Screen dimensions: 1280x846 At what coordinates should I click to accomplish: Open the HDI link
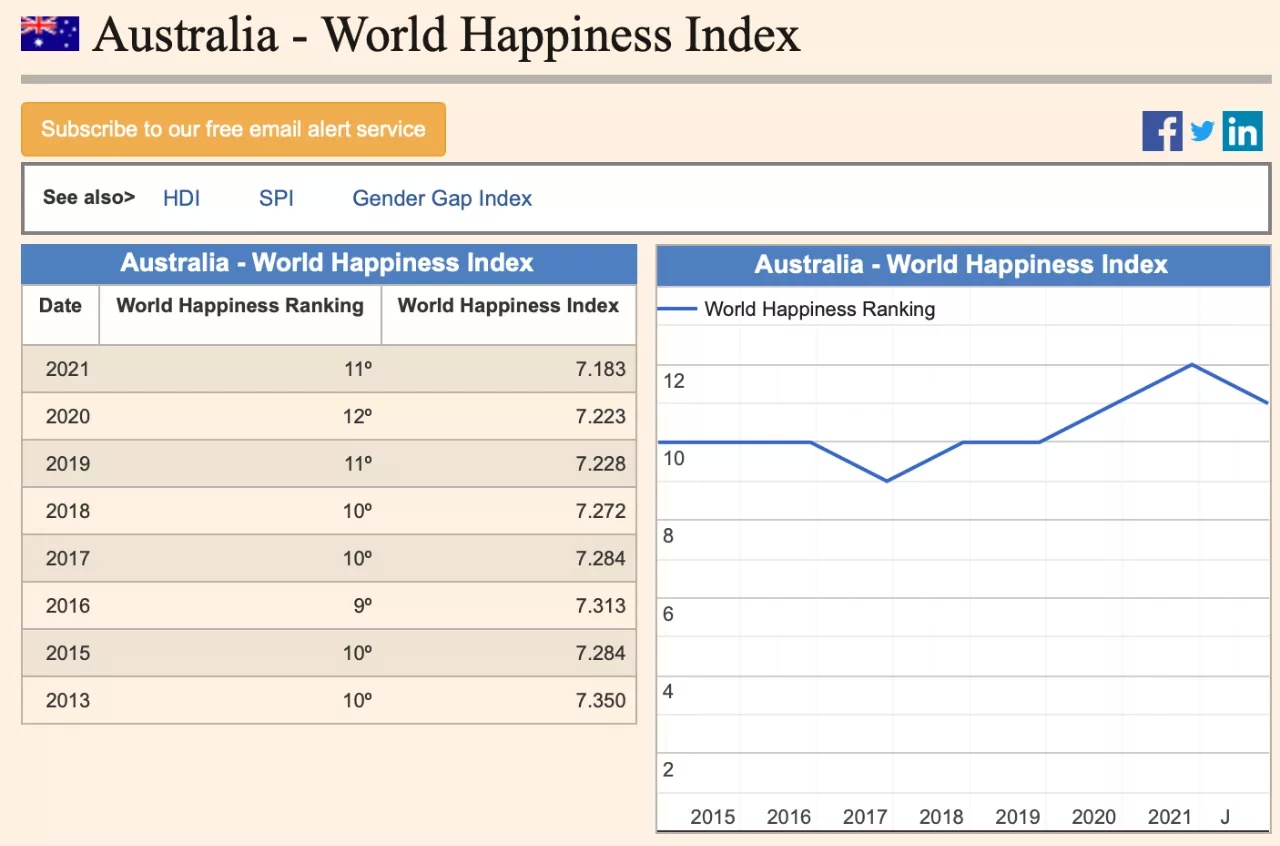coord(181,198)
